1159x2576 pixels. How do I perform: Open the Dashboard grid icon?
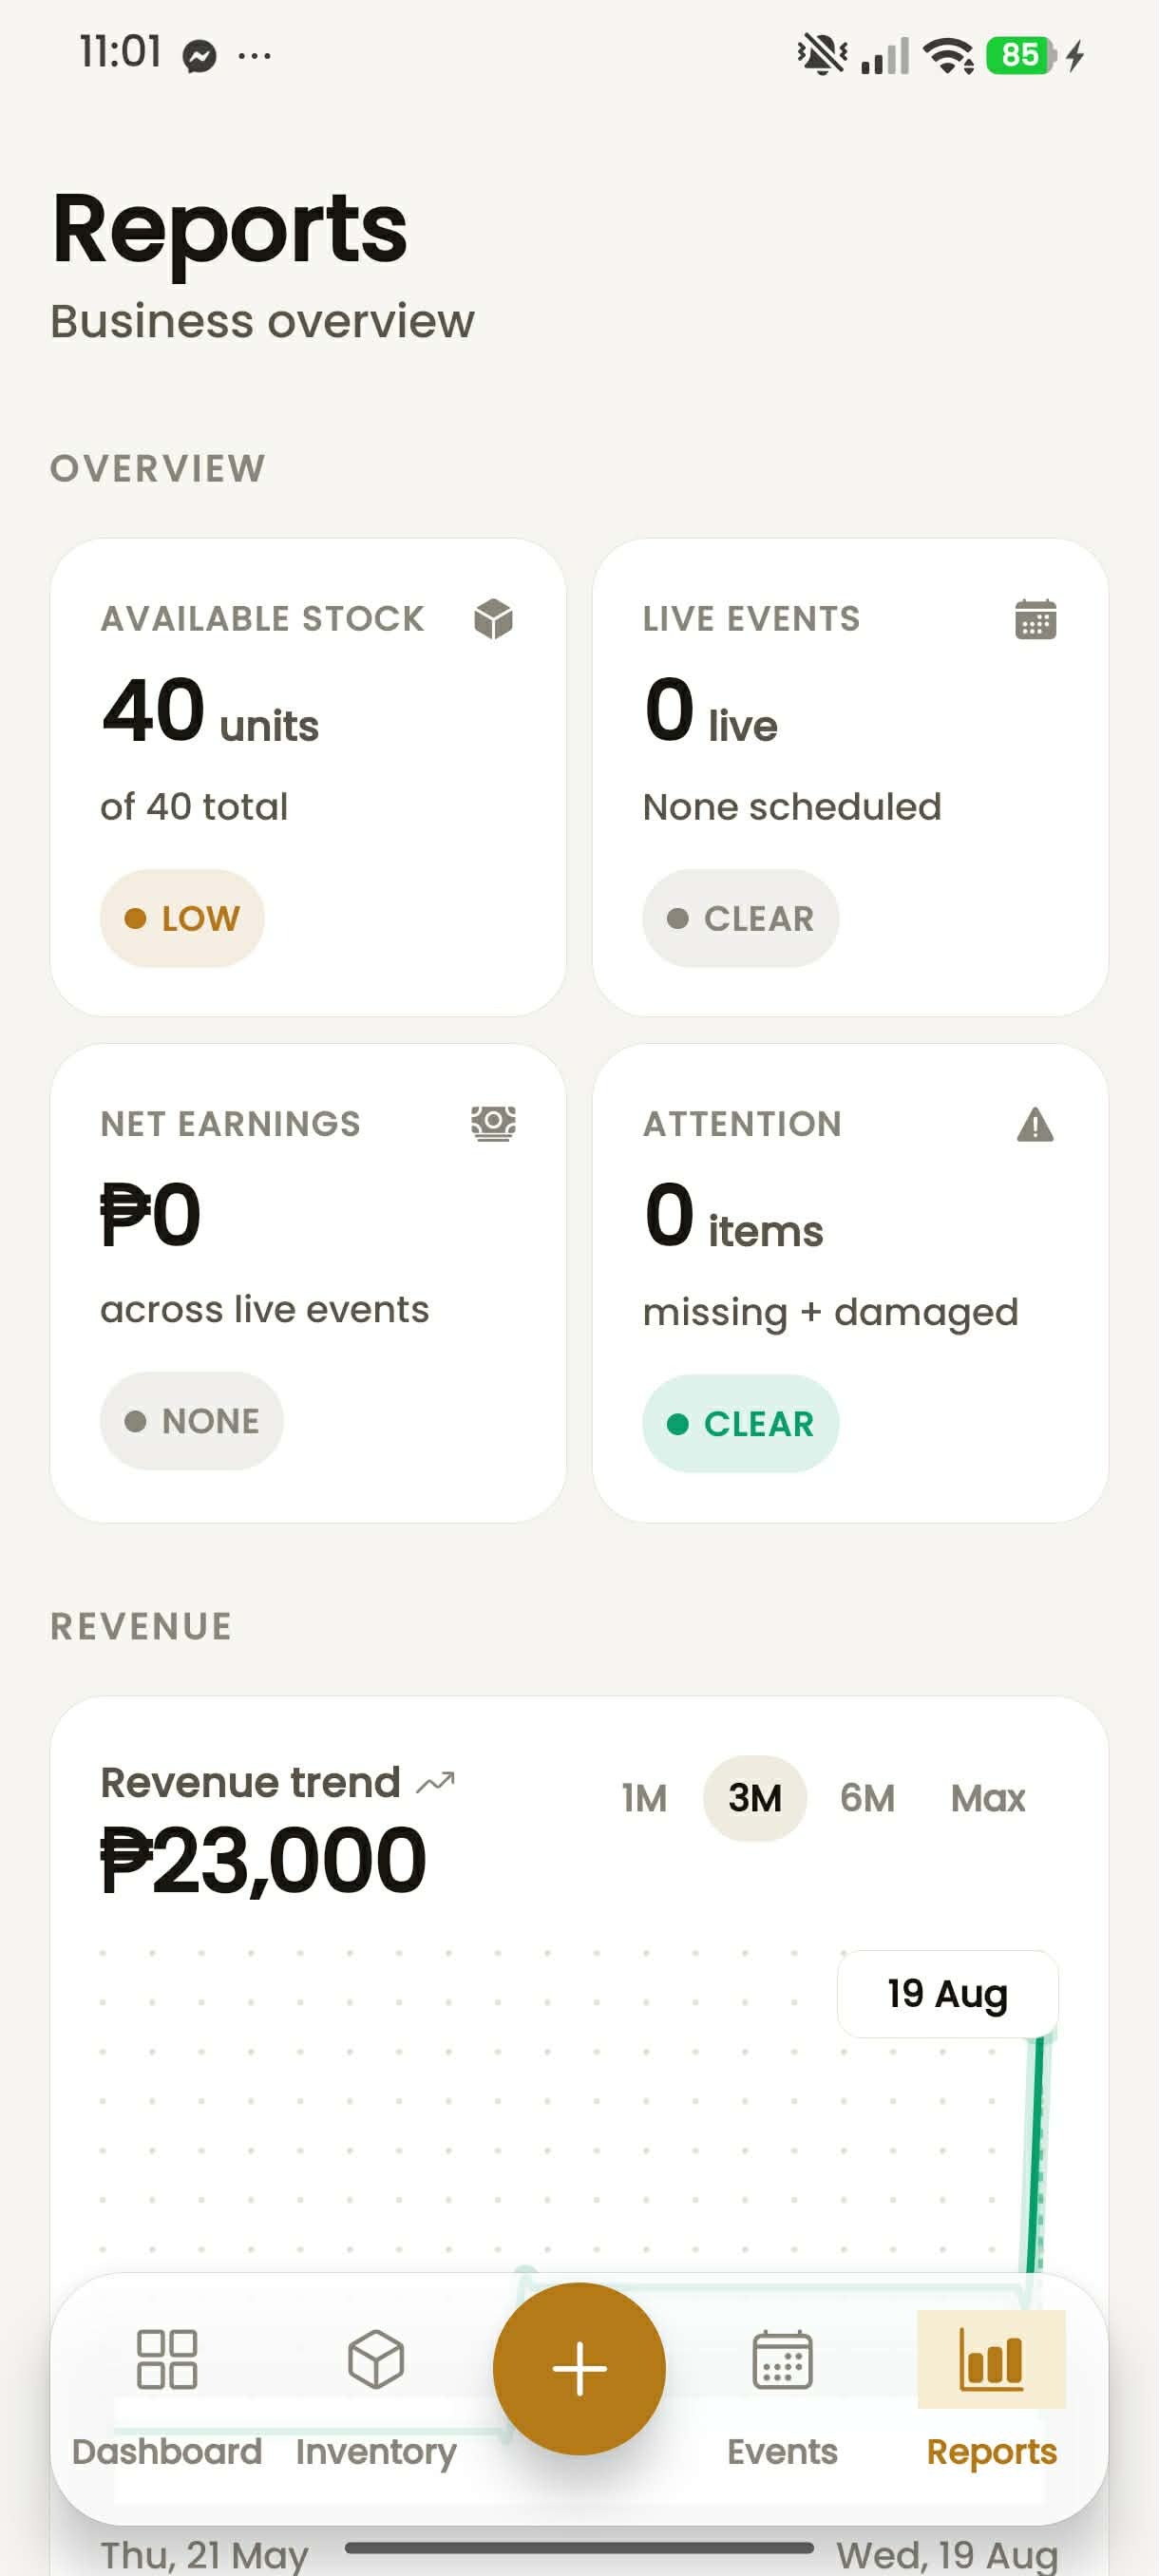point(167,2359)
